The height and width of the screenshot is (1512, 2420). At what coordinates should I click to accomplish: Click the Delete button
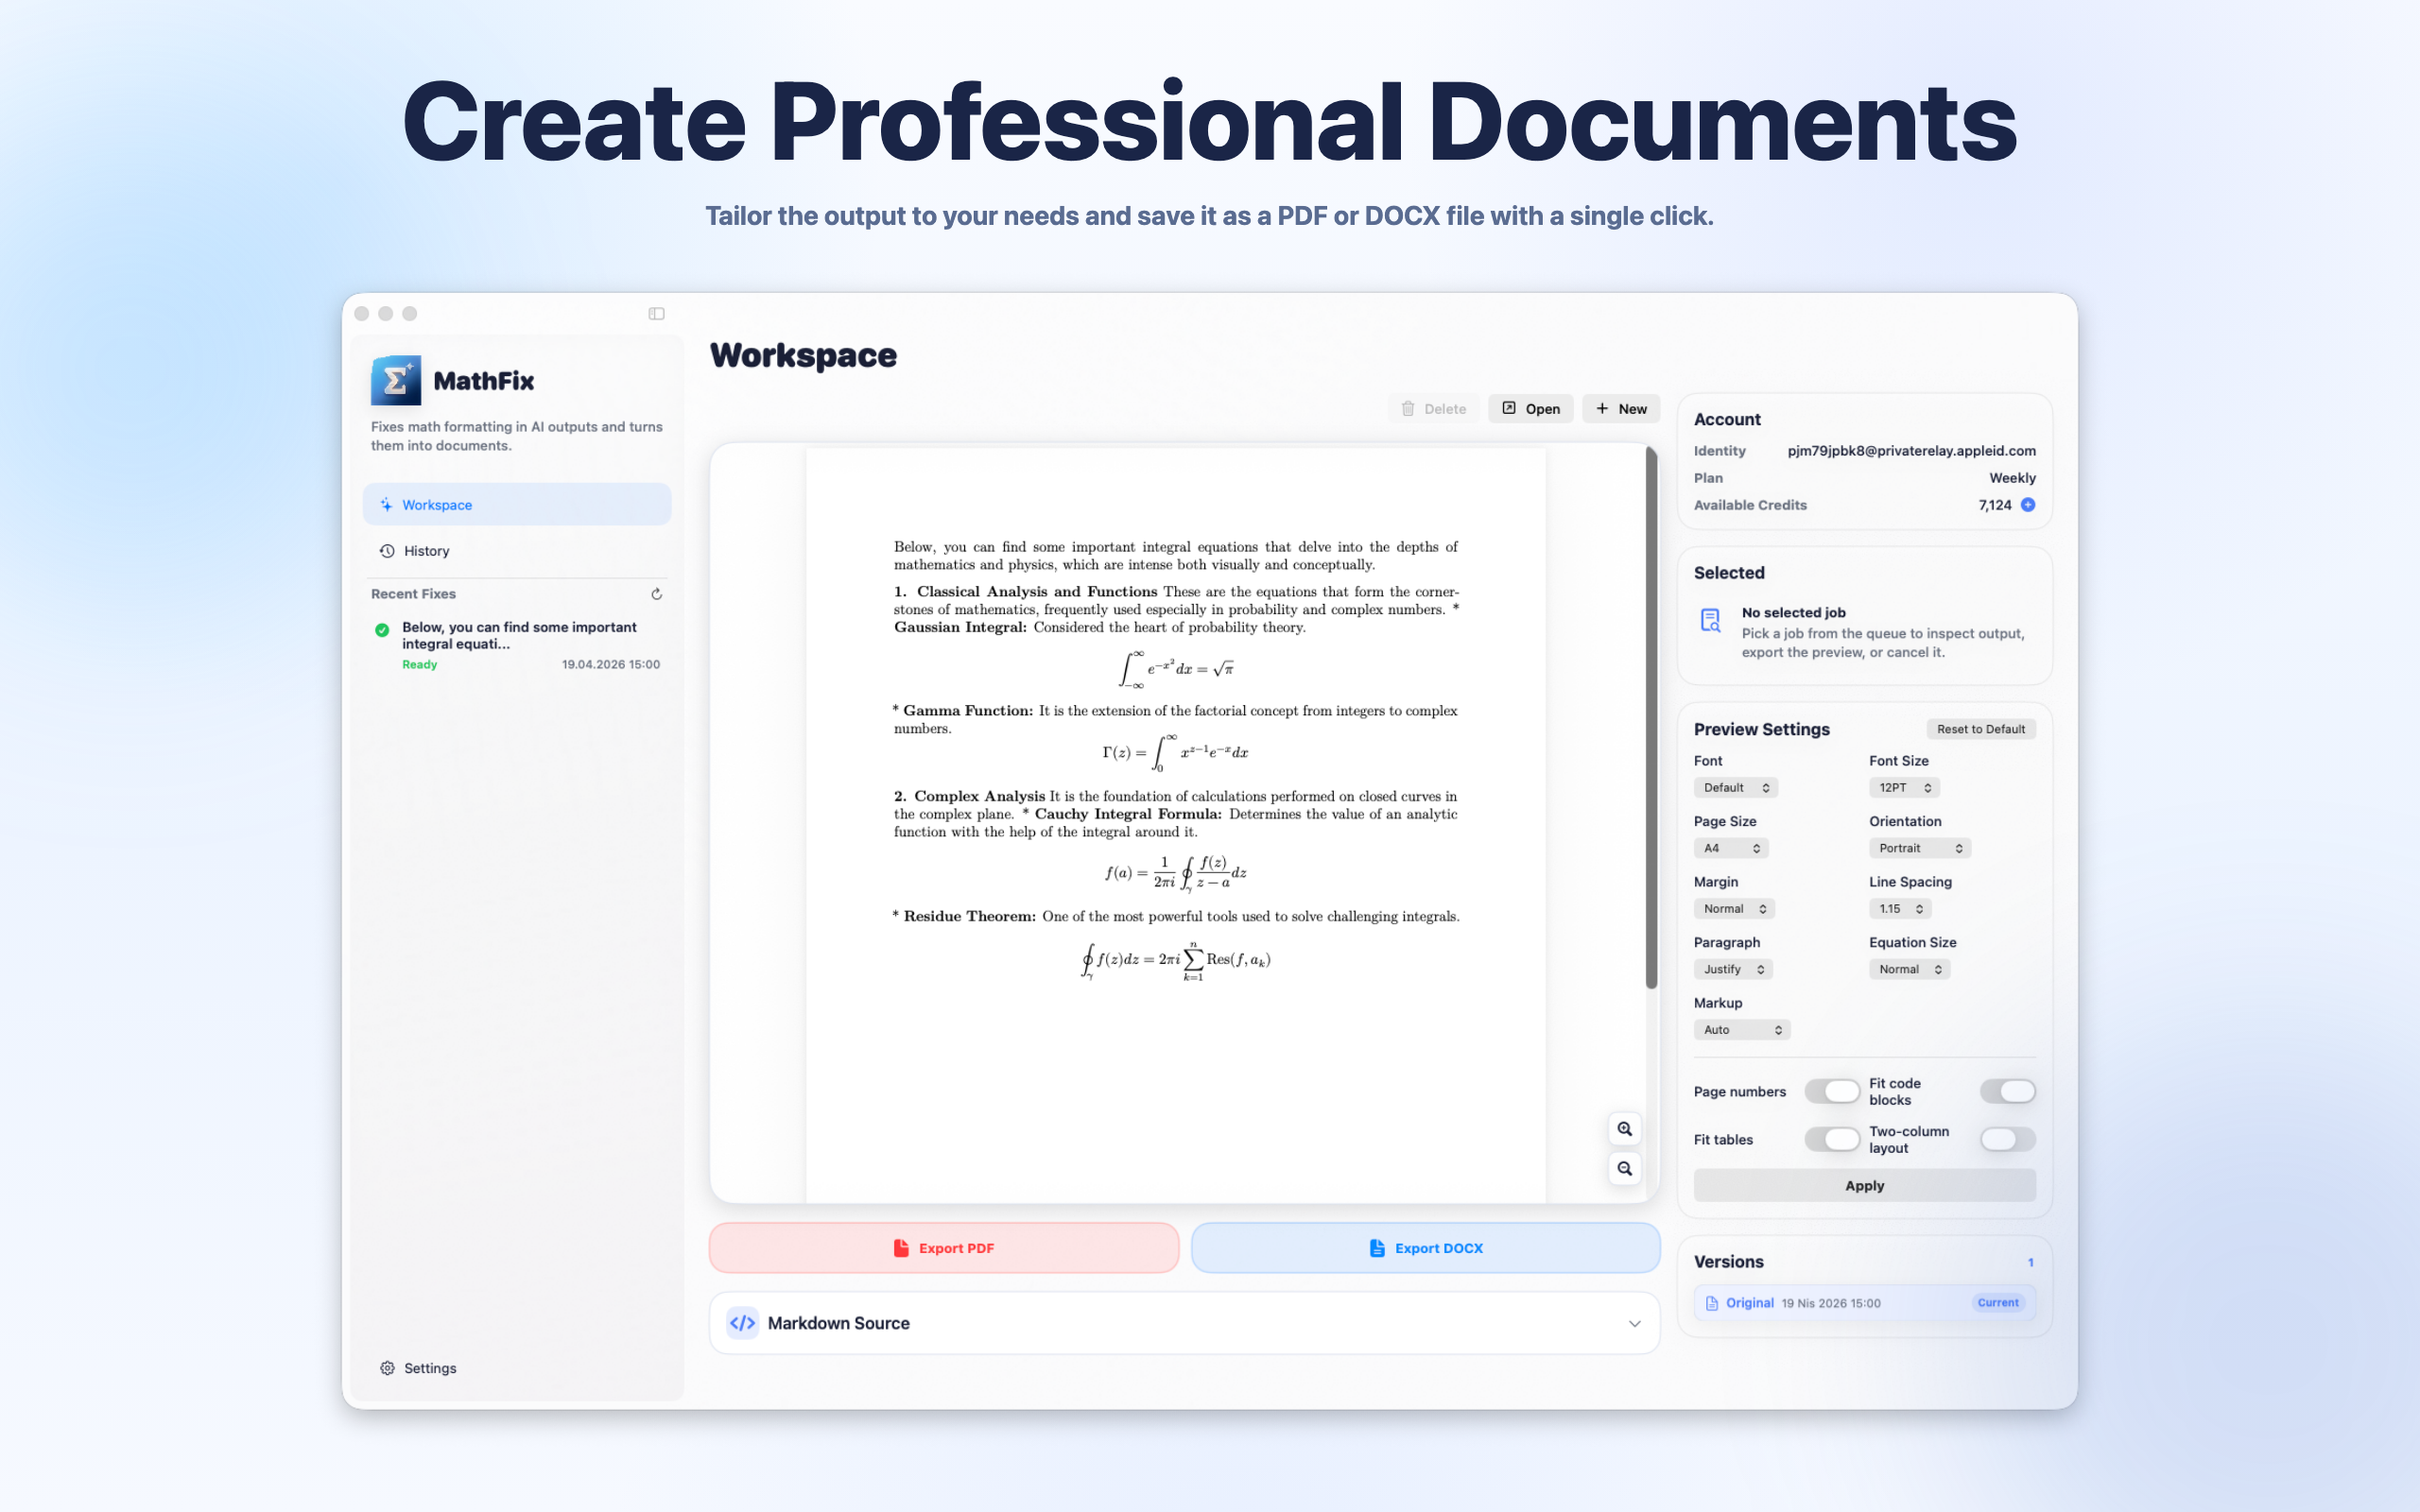click(x=1433, y=409)
